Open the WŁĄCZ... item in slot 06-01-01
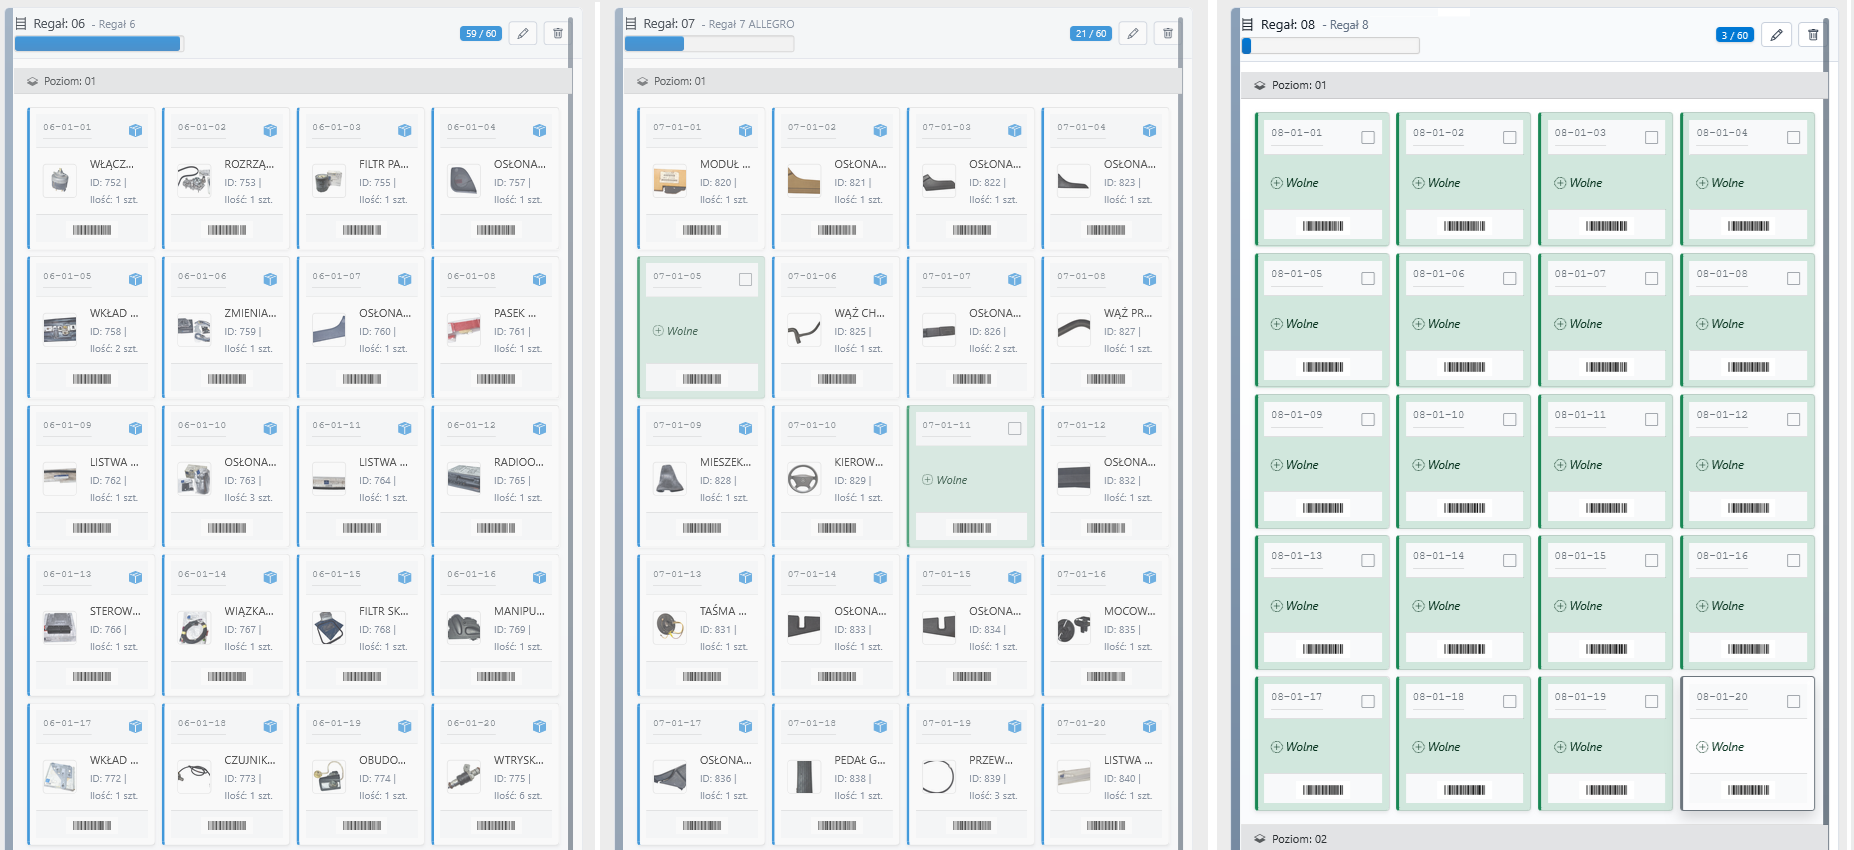This screenshot has height=850, width=1854. point(111,164)
